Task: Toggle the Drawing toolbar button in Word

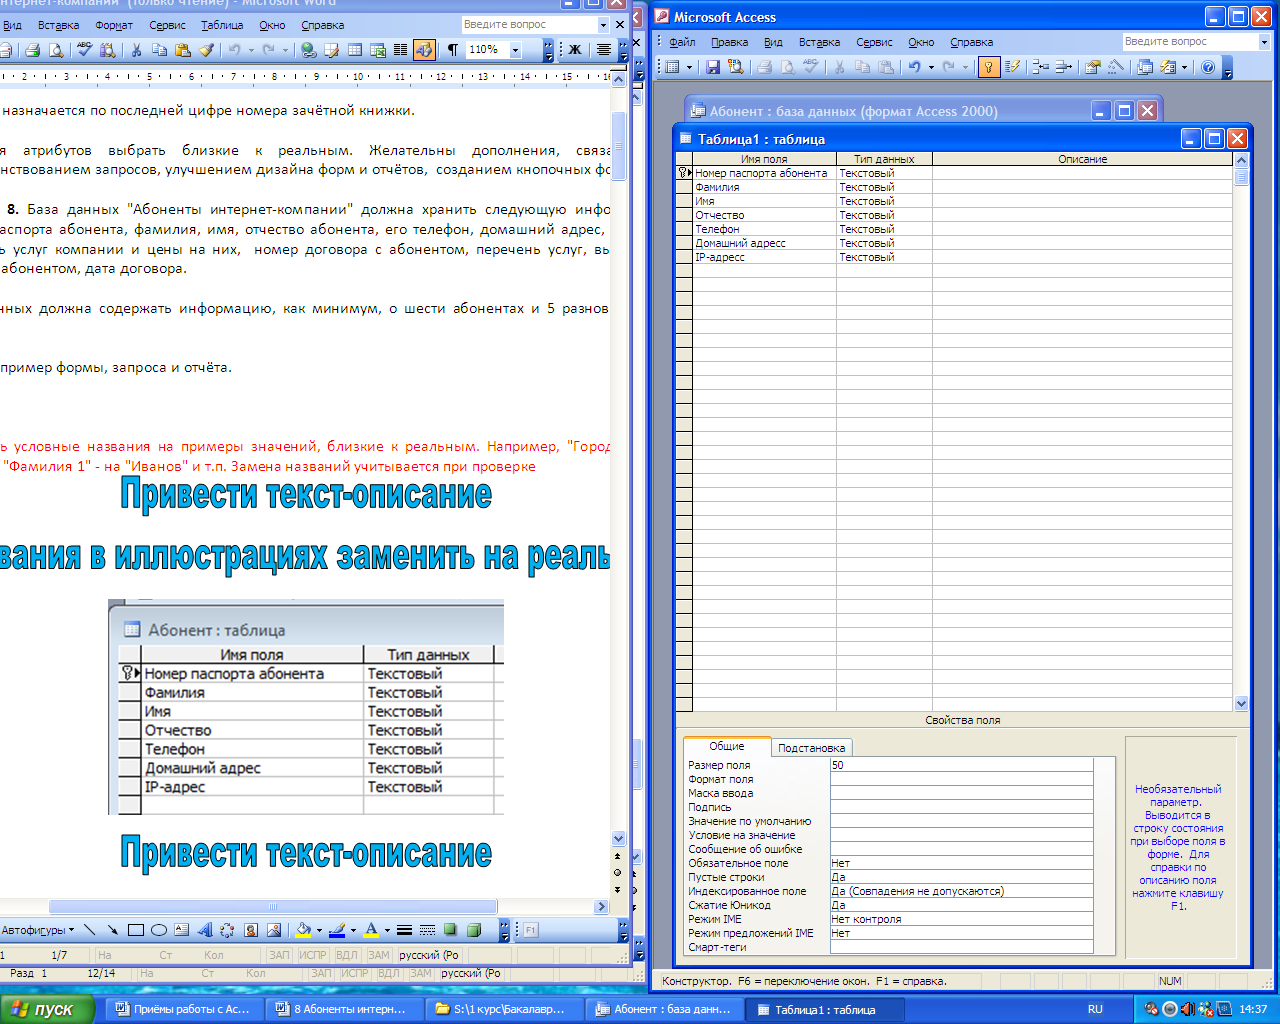Action: pyautogui.click(x=424, y=49)
